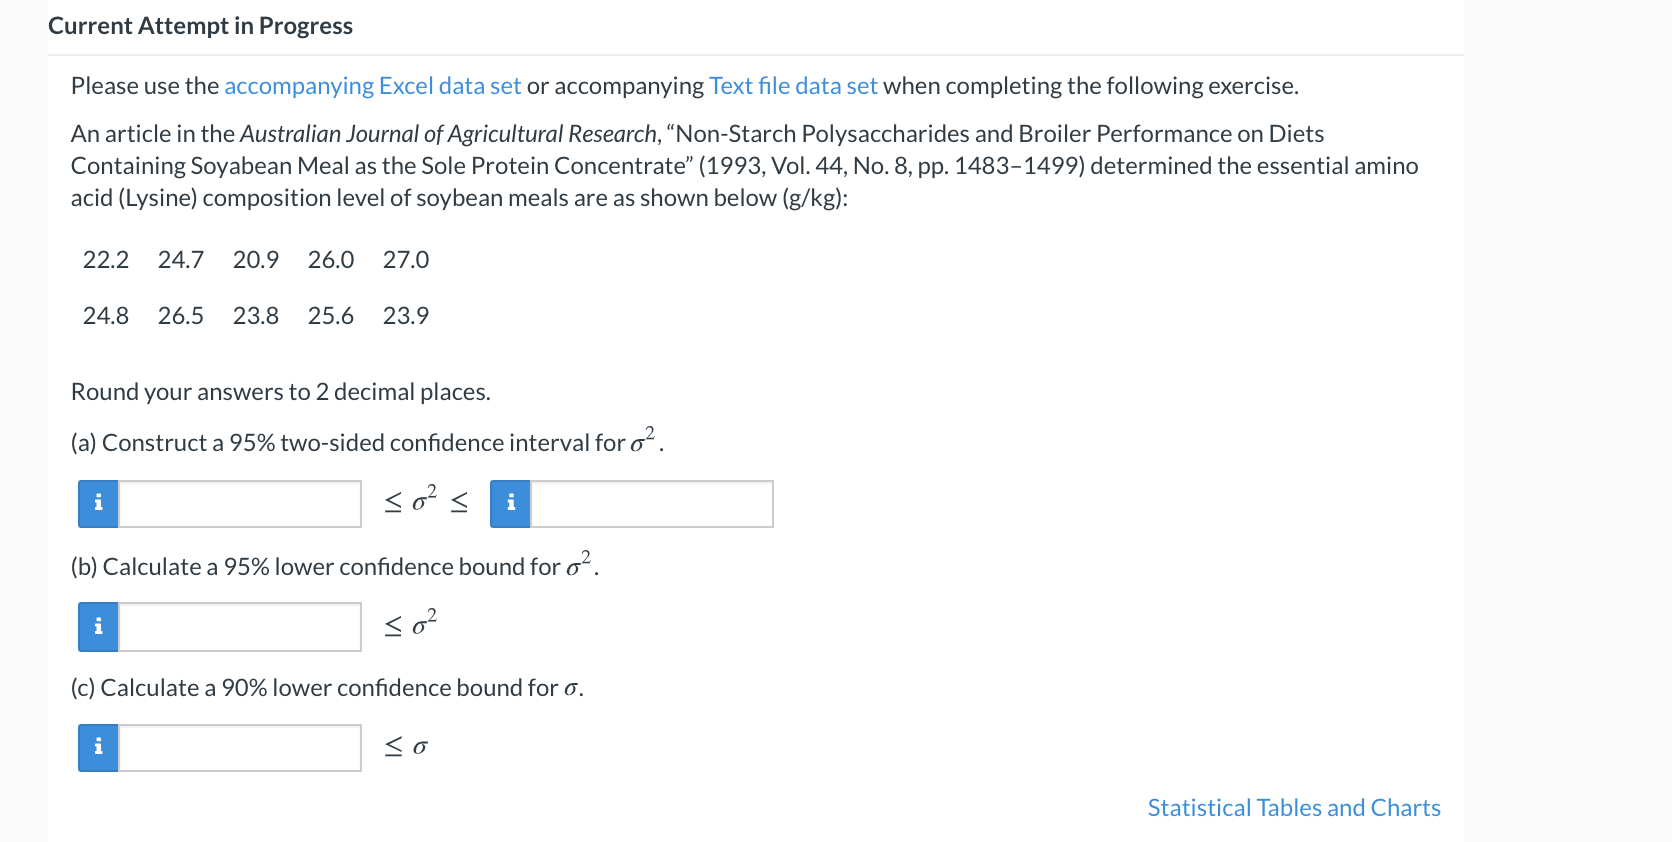Focus the upper bound field for part (a)
Image resolution: width=1672 pixels, height=842 pixels.
coord(651,503)
